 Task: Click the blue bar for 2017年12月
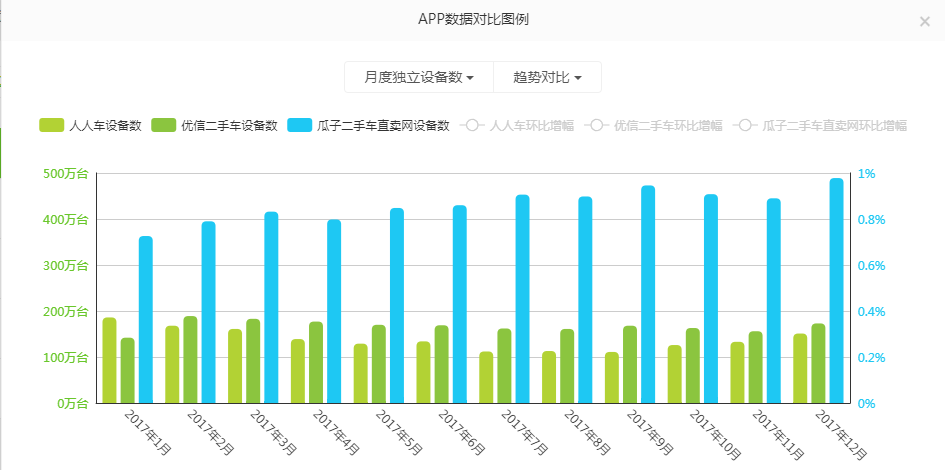(837, 290)
